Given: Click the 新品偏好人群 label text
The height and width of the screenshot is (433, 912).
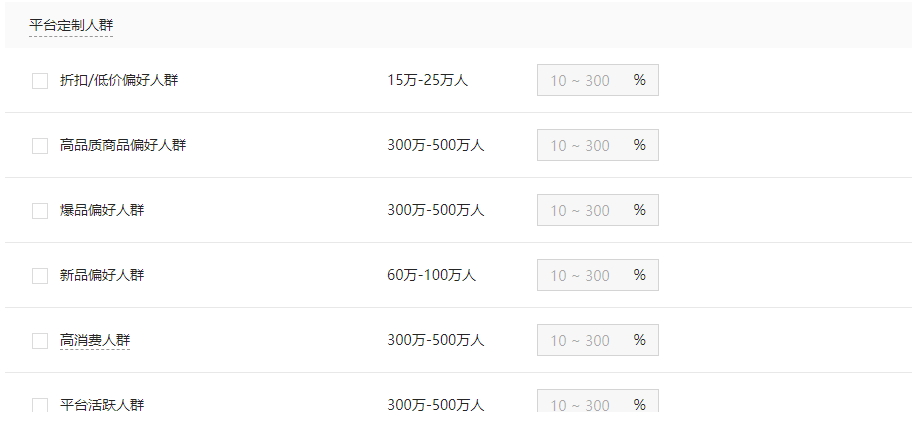Looking at the screenshot, I should click(102, 275).
